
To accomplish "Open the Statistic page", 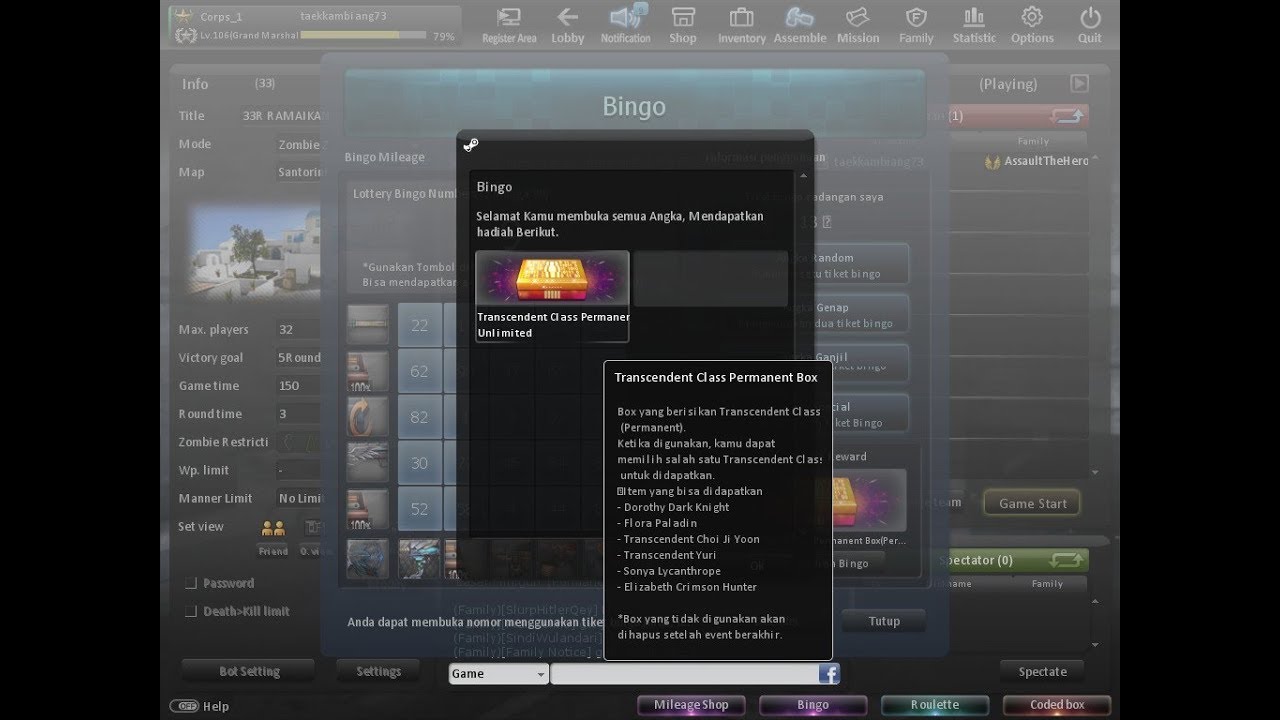I will coord(973,25).
